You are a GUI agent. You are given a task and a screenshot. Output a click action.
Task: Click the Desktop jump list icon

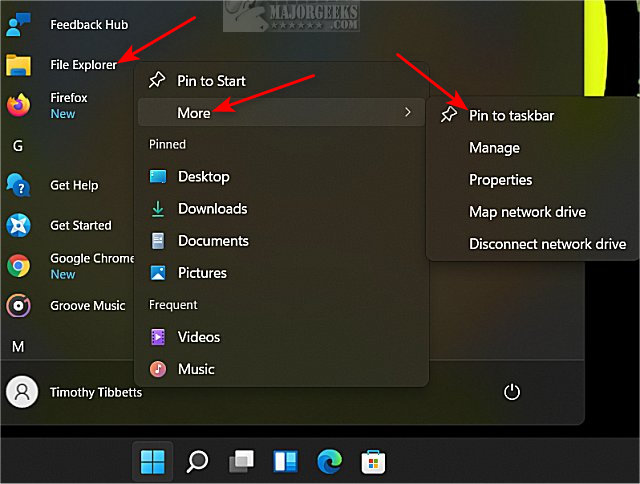tap(158, 177)
